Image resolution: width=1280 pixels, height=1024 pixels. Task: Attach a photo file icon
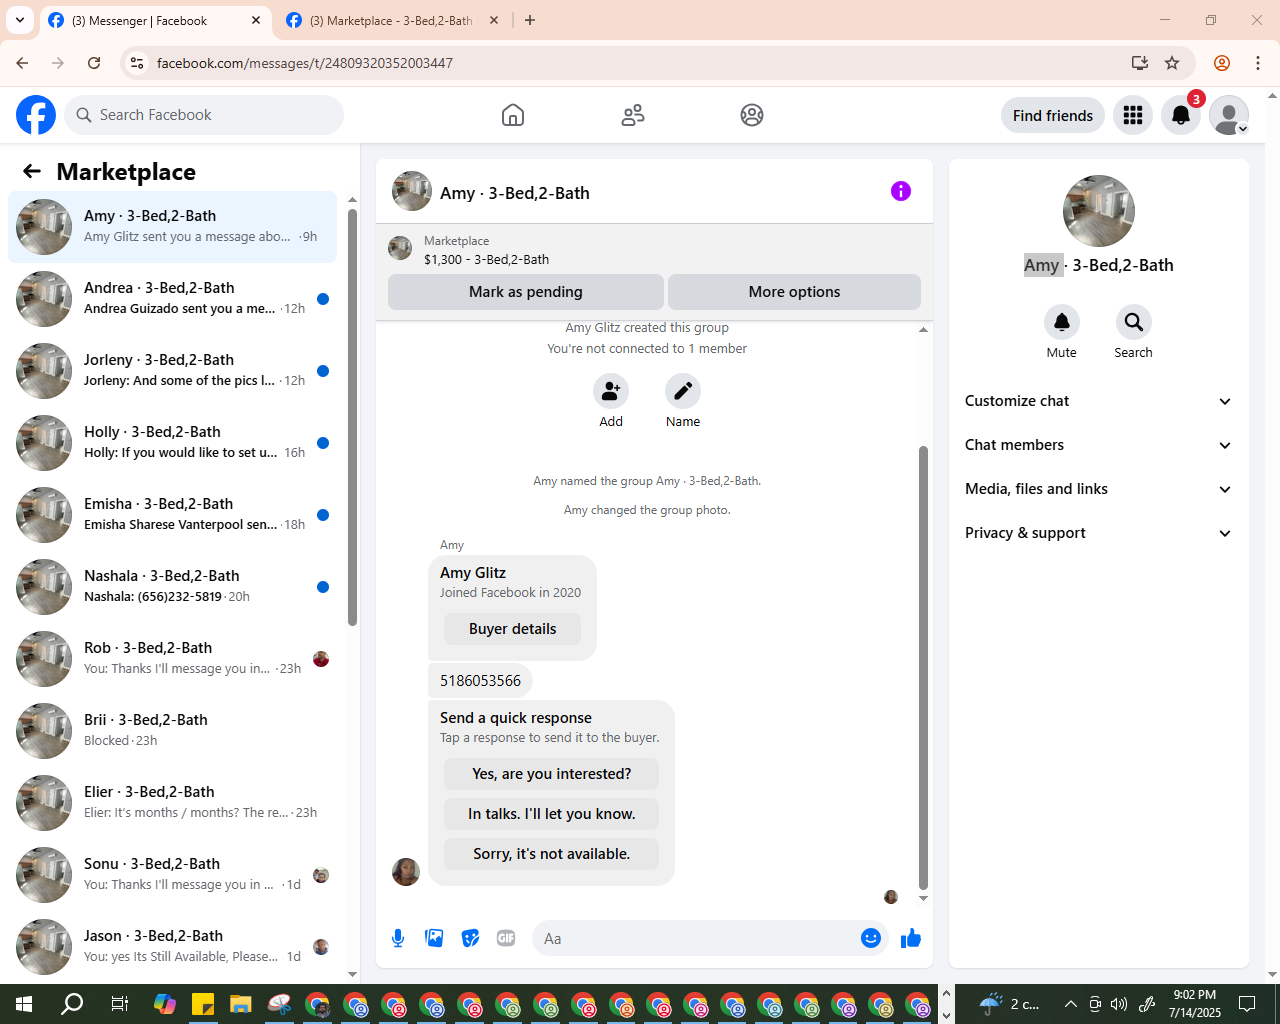[x=434, y=938]
